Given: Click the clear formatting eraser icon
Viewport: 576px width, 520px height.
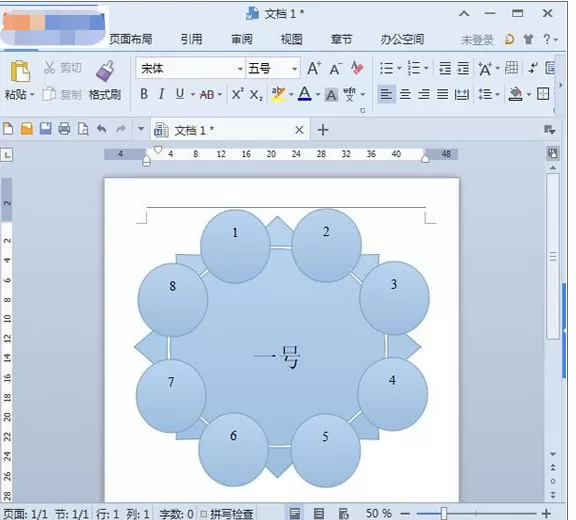Looking at the screenshot, I should (357, 68).
